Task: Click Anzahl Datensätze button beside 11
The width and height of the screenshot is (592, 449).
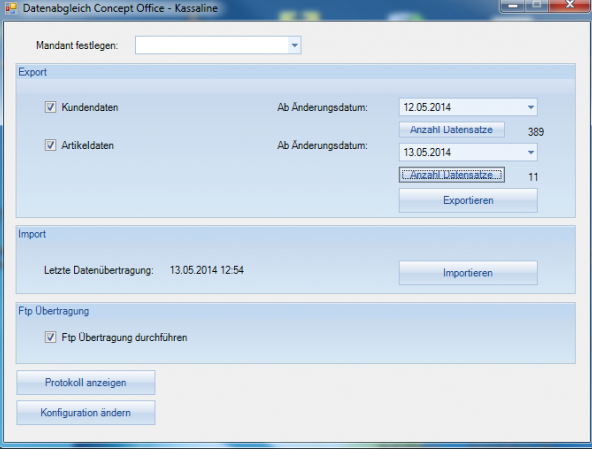Action: pyautogui.click(x=452, y=175)
